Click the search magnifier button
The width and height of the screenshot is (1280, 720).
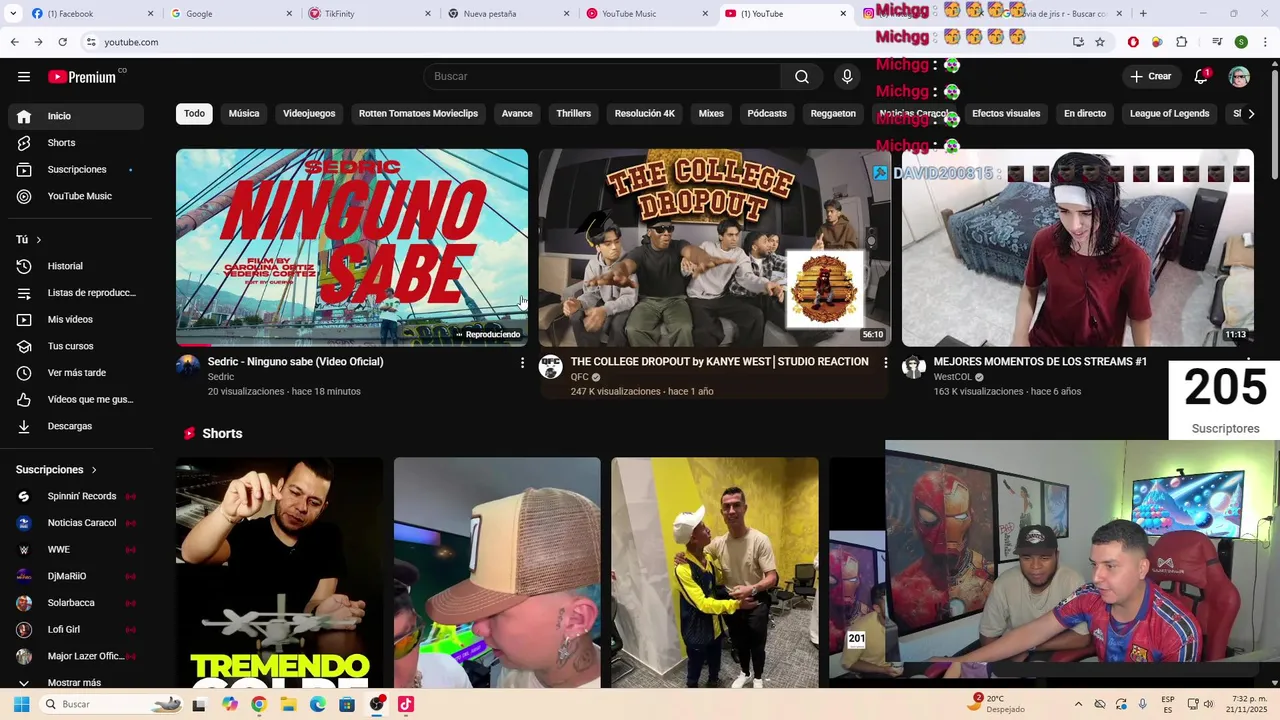[x=802, y=77]
